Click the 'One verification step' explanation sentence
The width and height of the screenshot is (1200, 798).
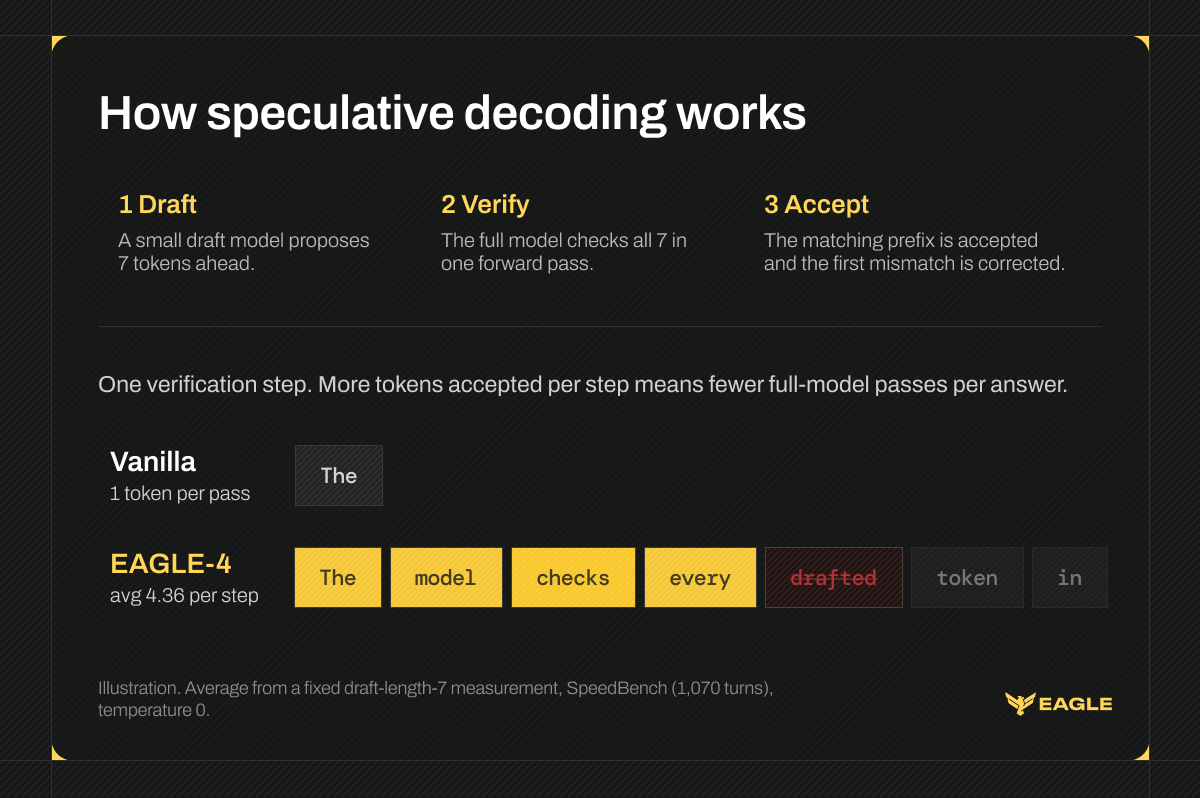tap(583, 385)
